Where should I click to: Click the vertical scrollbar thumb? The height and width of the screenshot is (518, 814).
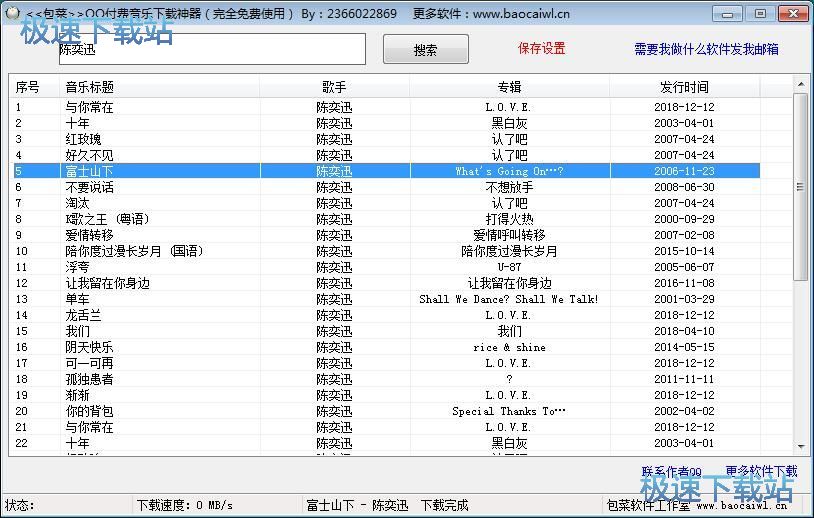click(801, 187)
